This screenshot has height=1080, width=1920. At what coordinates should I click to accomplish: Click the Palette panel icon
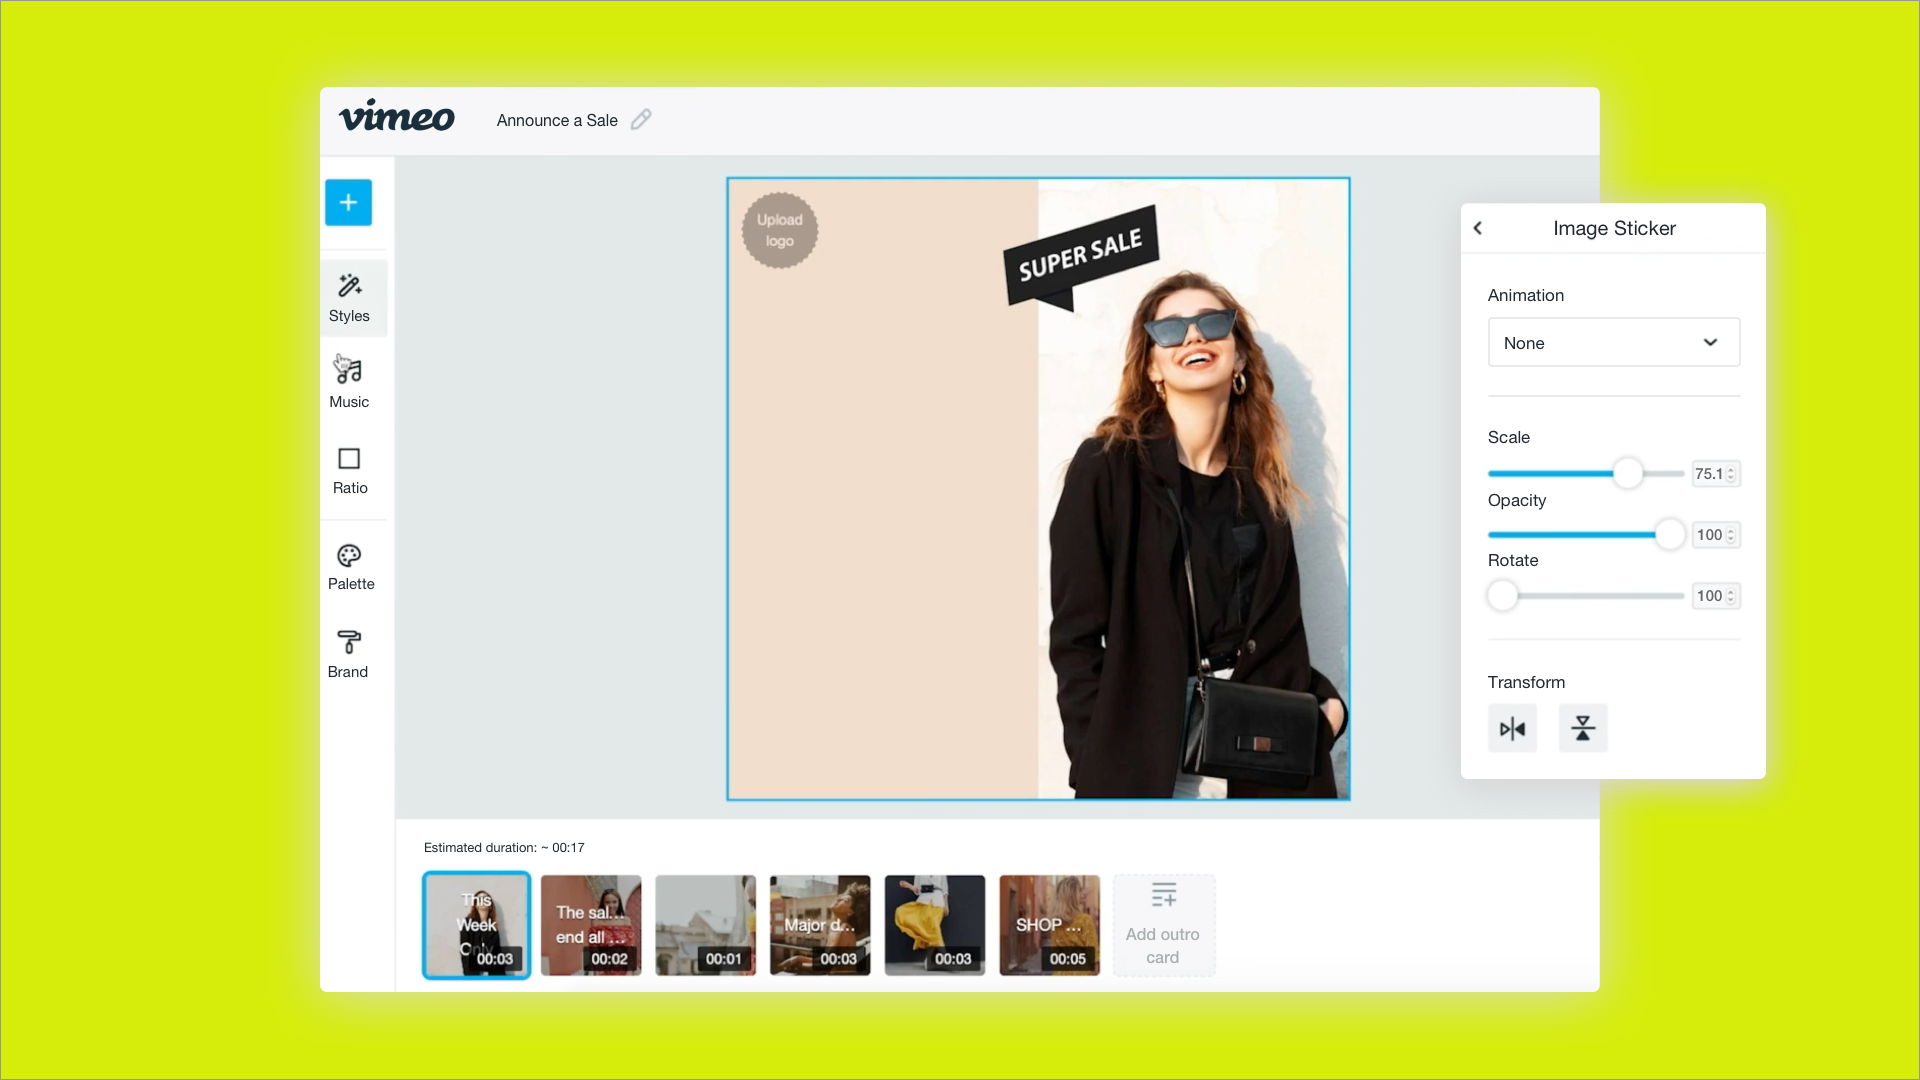(x=348, y=566)
